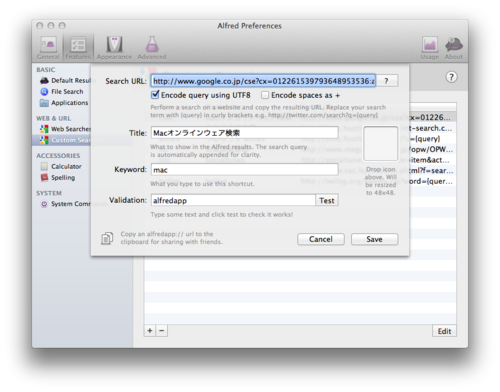
Task: Click the question mark button beside Search URL
Action: point(387,81)
